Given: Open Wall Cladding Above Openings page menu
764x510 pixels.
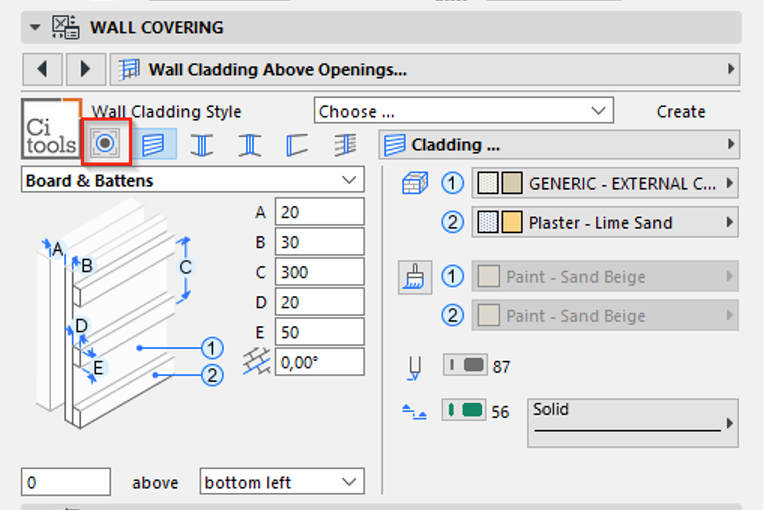Looking at the screenshot, I should pyautogui.click(x=424, y=69).
